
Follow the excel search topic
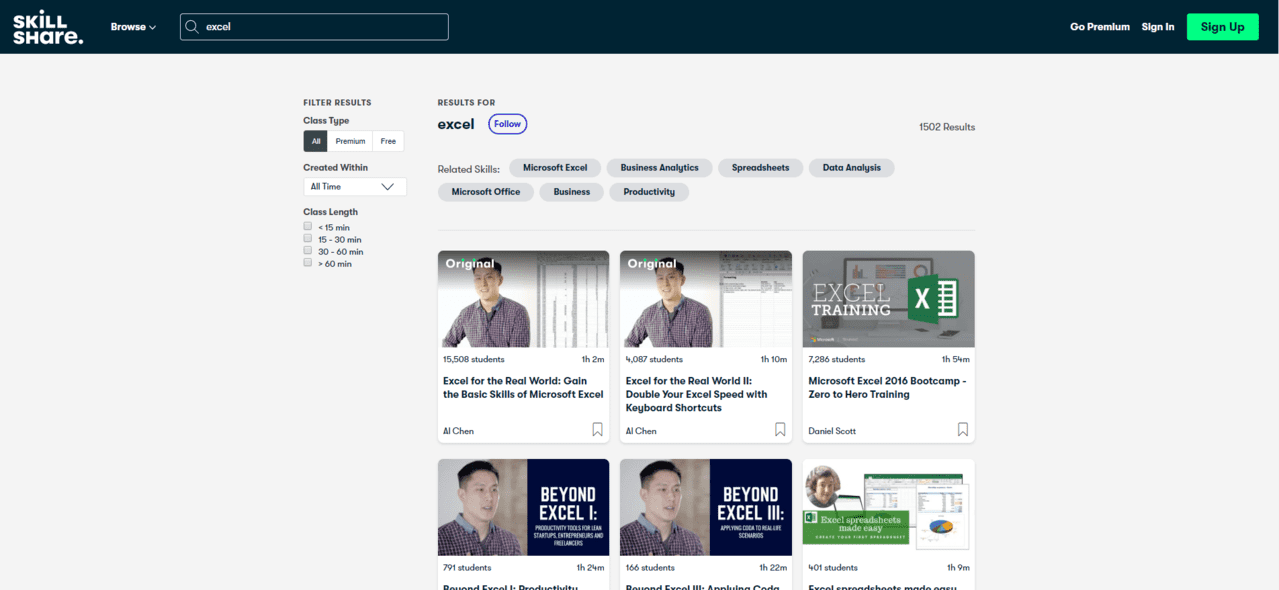[x=508, y=124]
